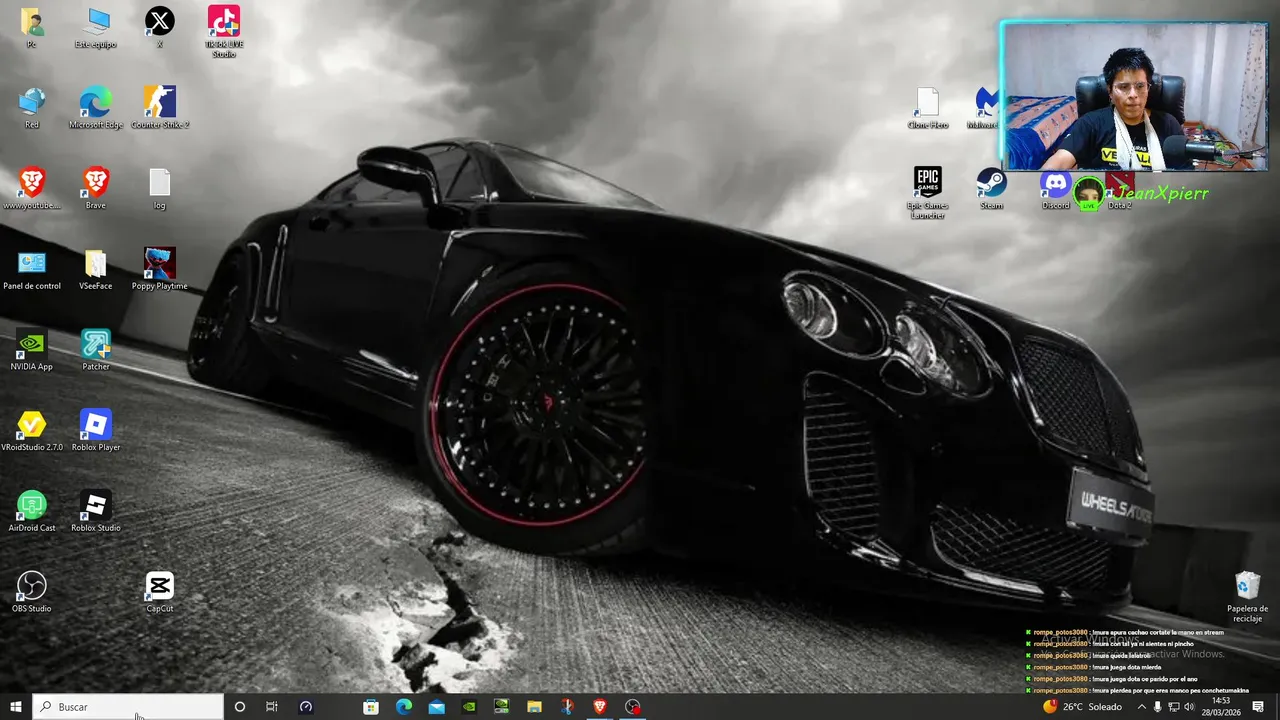
Task: Open Panel de control icon
Action: click(32, 270)
